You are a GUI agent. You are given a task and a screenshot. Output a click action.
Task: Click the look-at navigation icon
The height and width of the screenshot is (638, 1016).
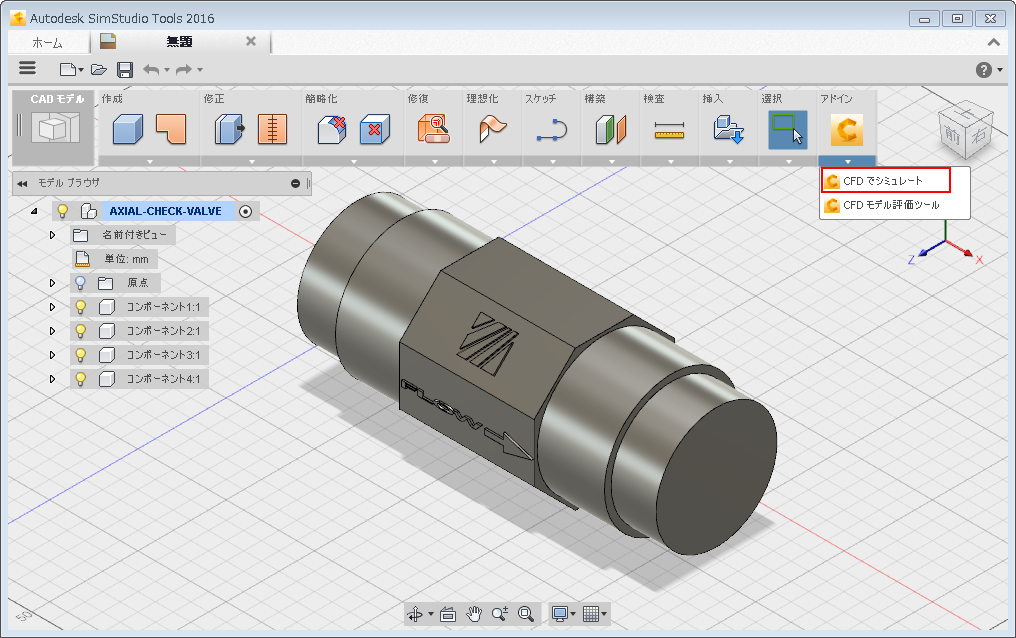[448, 613]
